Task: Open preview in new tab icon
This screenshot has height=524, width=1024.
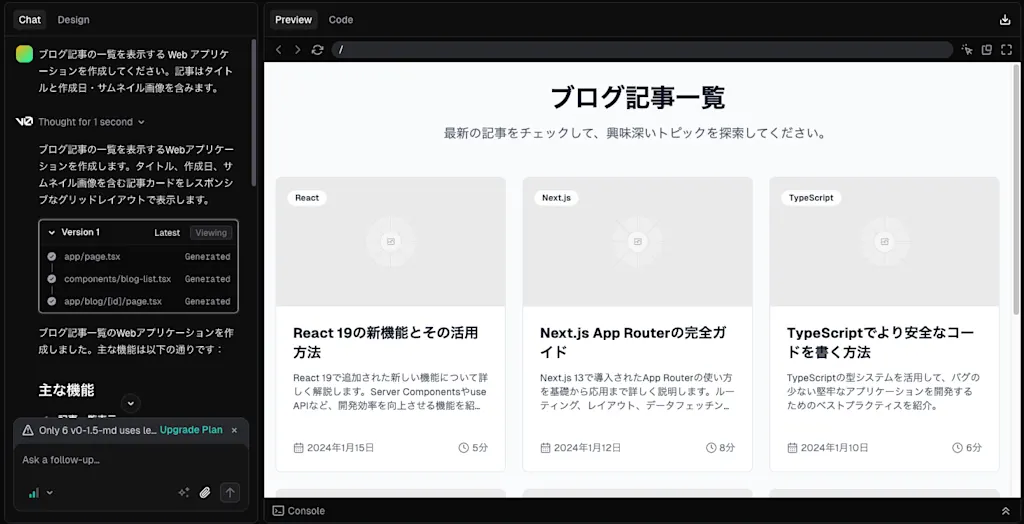Action: 987,50
